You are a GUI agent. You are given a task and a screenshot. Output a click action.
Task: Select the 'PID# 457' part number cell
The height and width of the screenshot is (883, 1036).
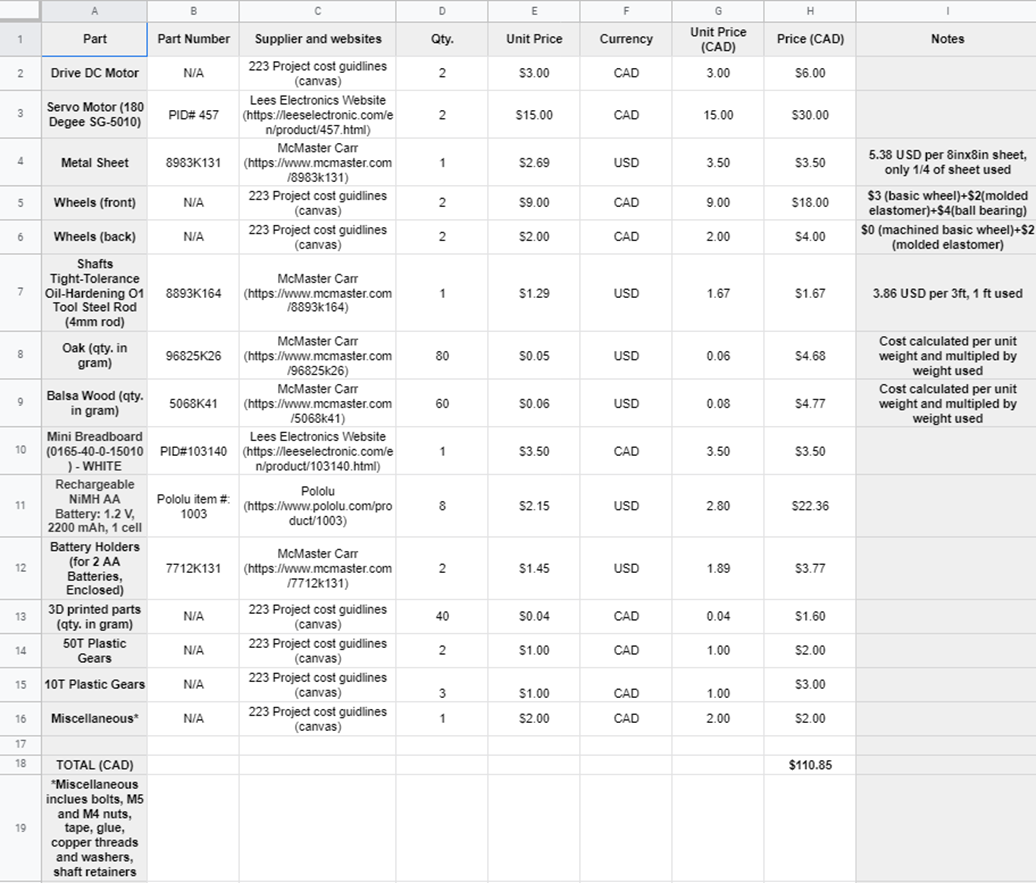tap(194, 114)
